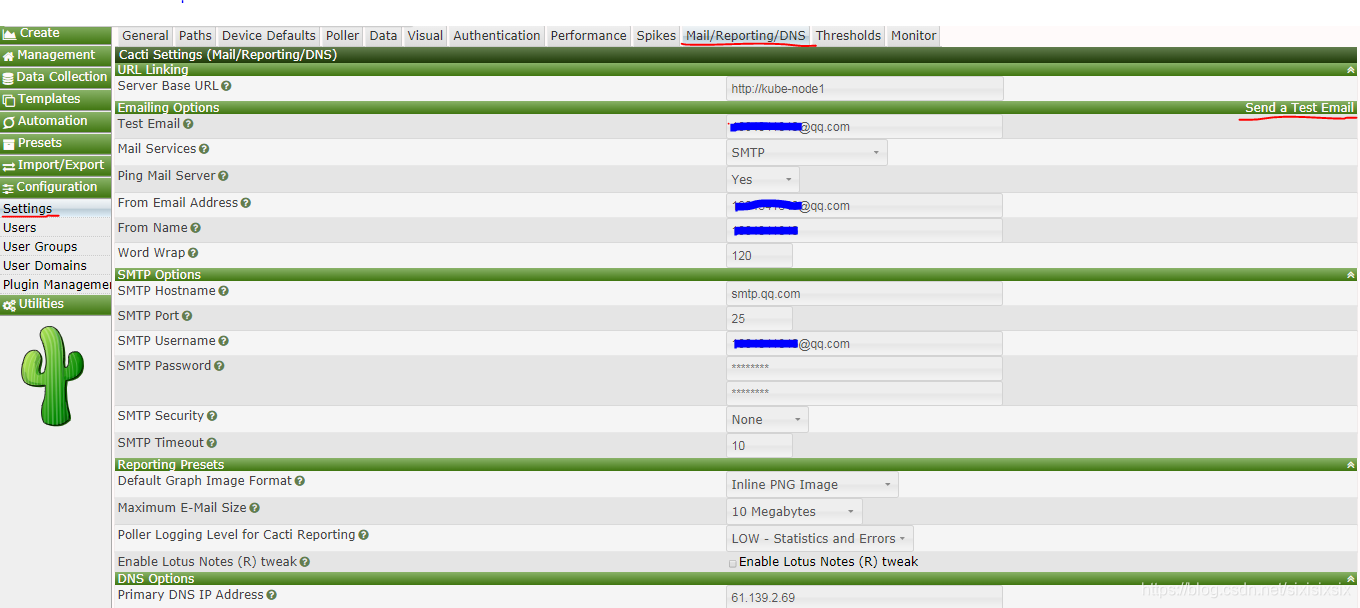This screenshot has height=608, width=1360.
Task: Show help for From Email Address
Action: tap(245, 204)
